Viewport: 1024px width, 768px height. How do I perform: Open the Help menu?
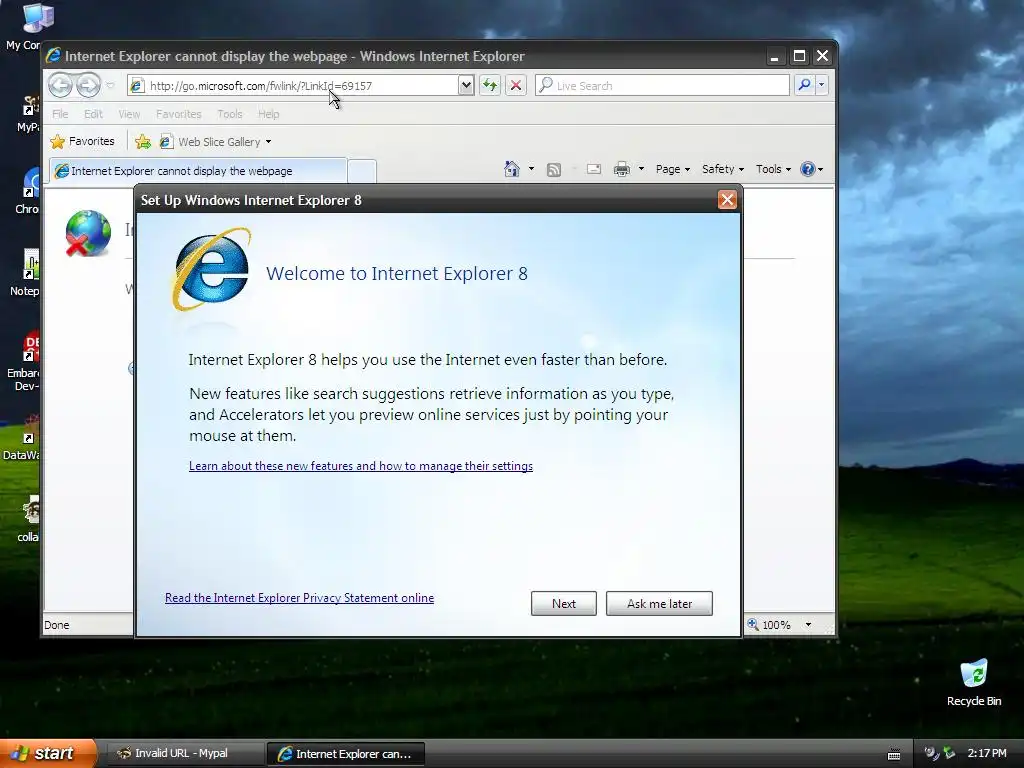click(x=268, y=114)
